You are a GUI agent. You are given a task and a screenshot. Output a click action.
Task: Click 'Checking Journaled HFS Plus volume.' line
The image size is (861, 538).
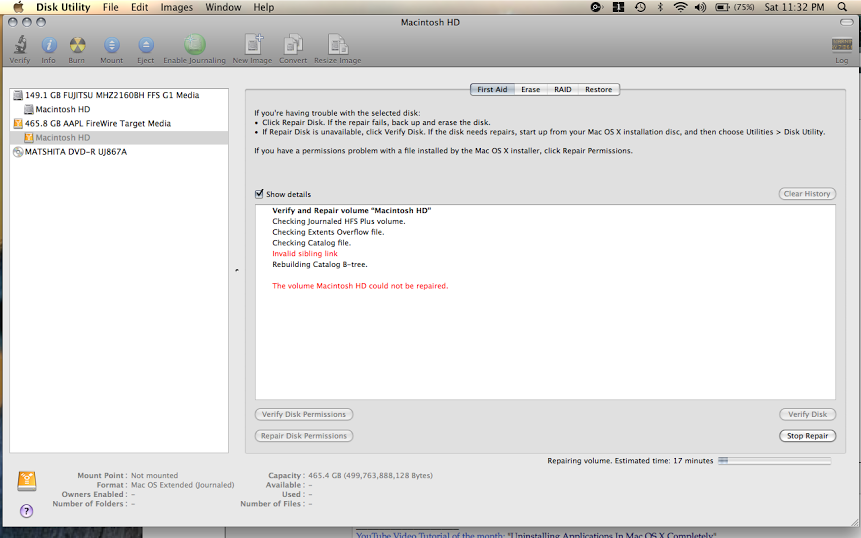coord(339,221)
